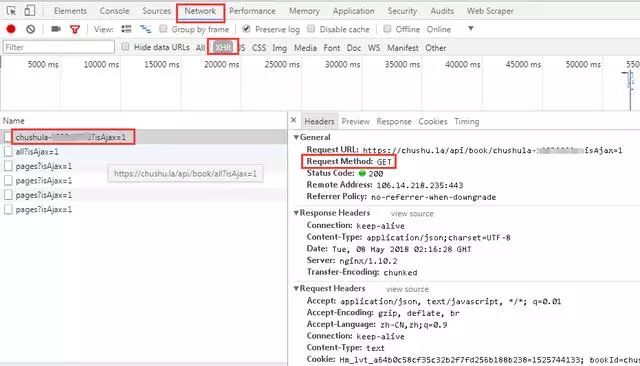640x366 pixels.
Task: Click the Status Code 200 value
Action: pyautogui.click(x=376, y=173)
